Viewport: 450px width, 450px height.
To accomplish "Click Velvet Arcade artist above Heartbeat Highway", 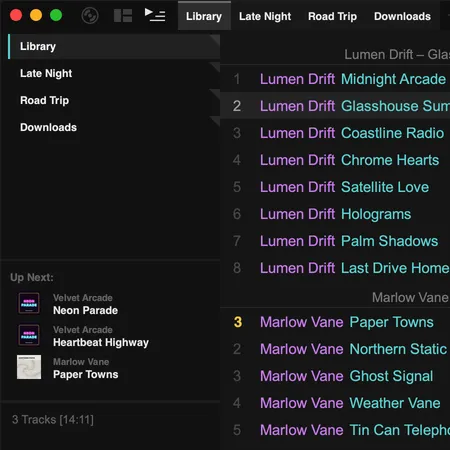I will 83,330.
